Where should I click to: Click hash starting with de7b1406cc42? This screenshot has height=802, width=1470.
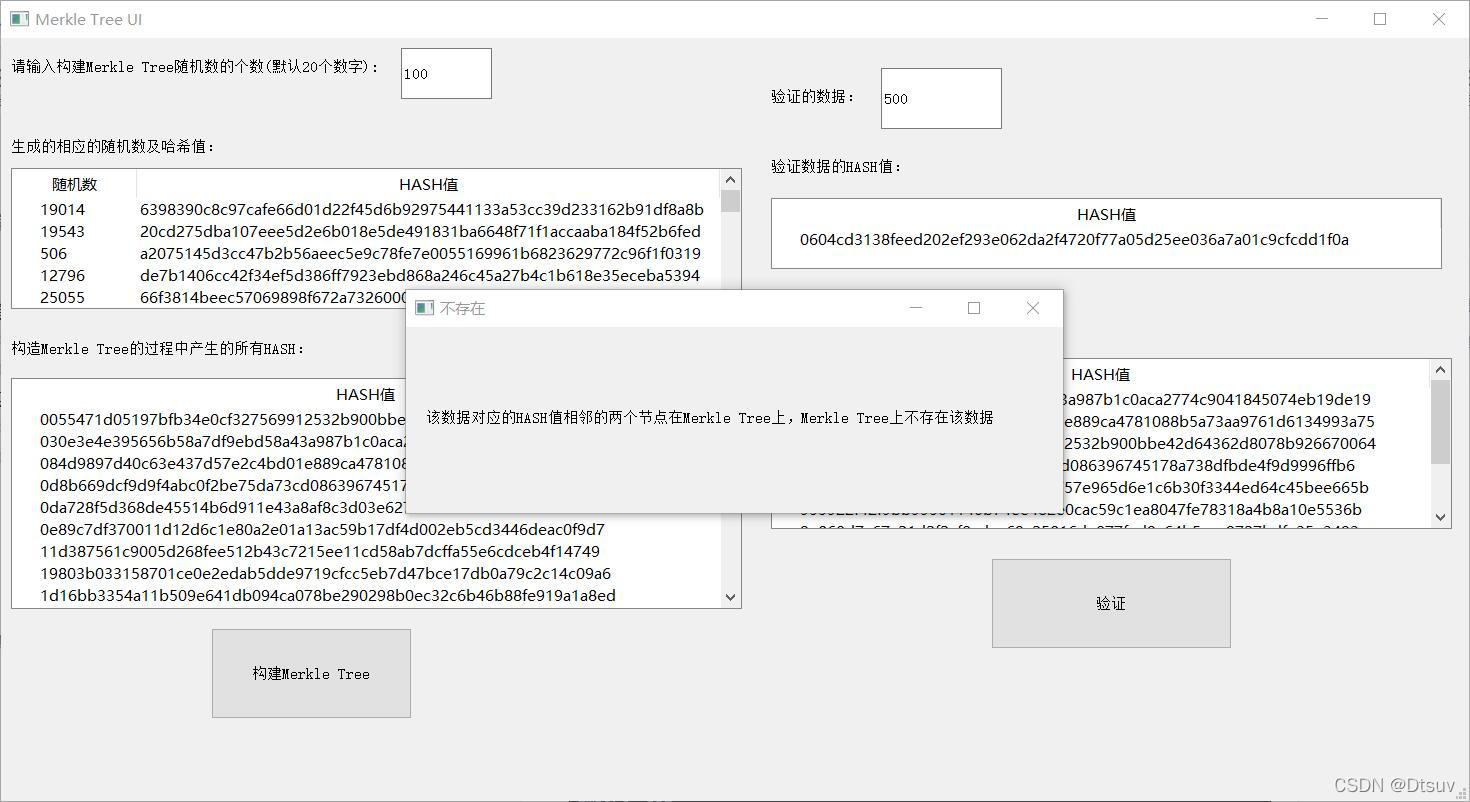420,275
